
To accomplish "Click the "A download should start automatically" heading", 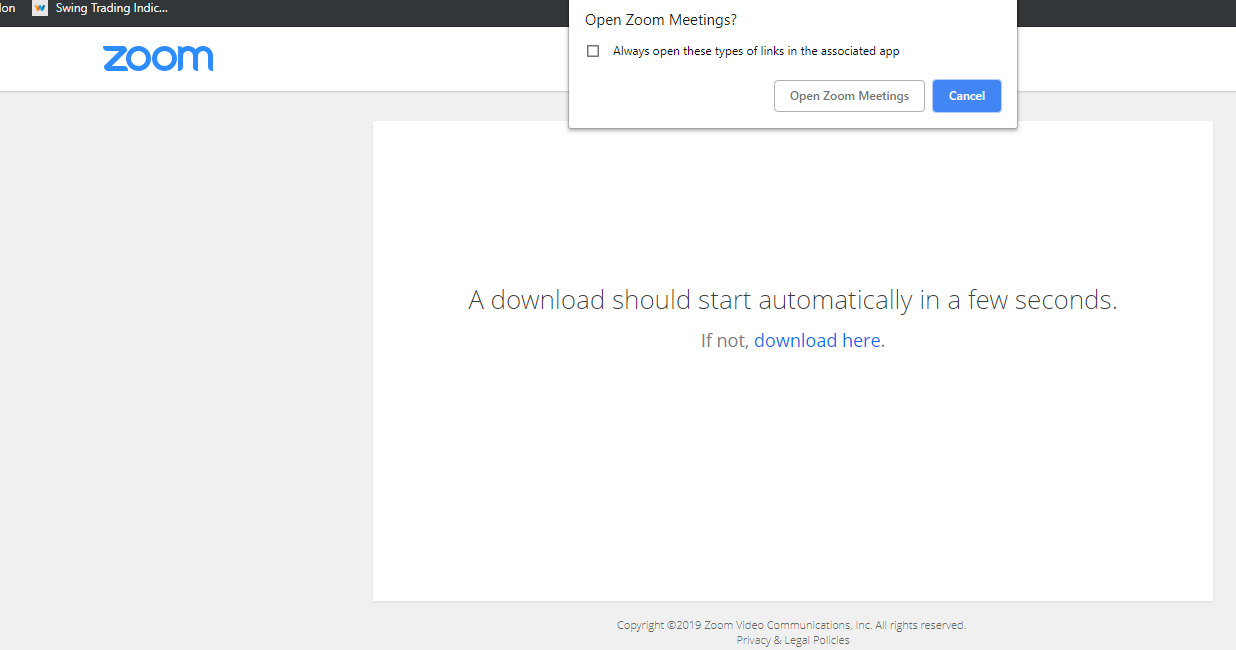I will 792,300.
